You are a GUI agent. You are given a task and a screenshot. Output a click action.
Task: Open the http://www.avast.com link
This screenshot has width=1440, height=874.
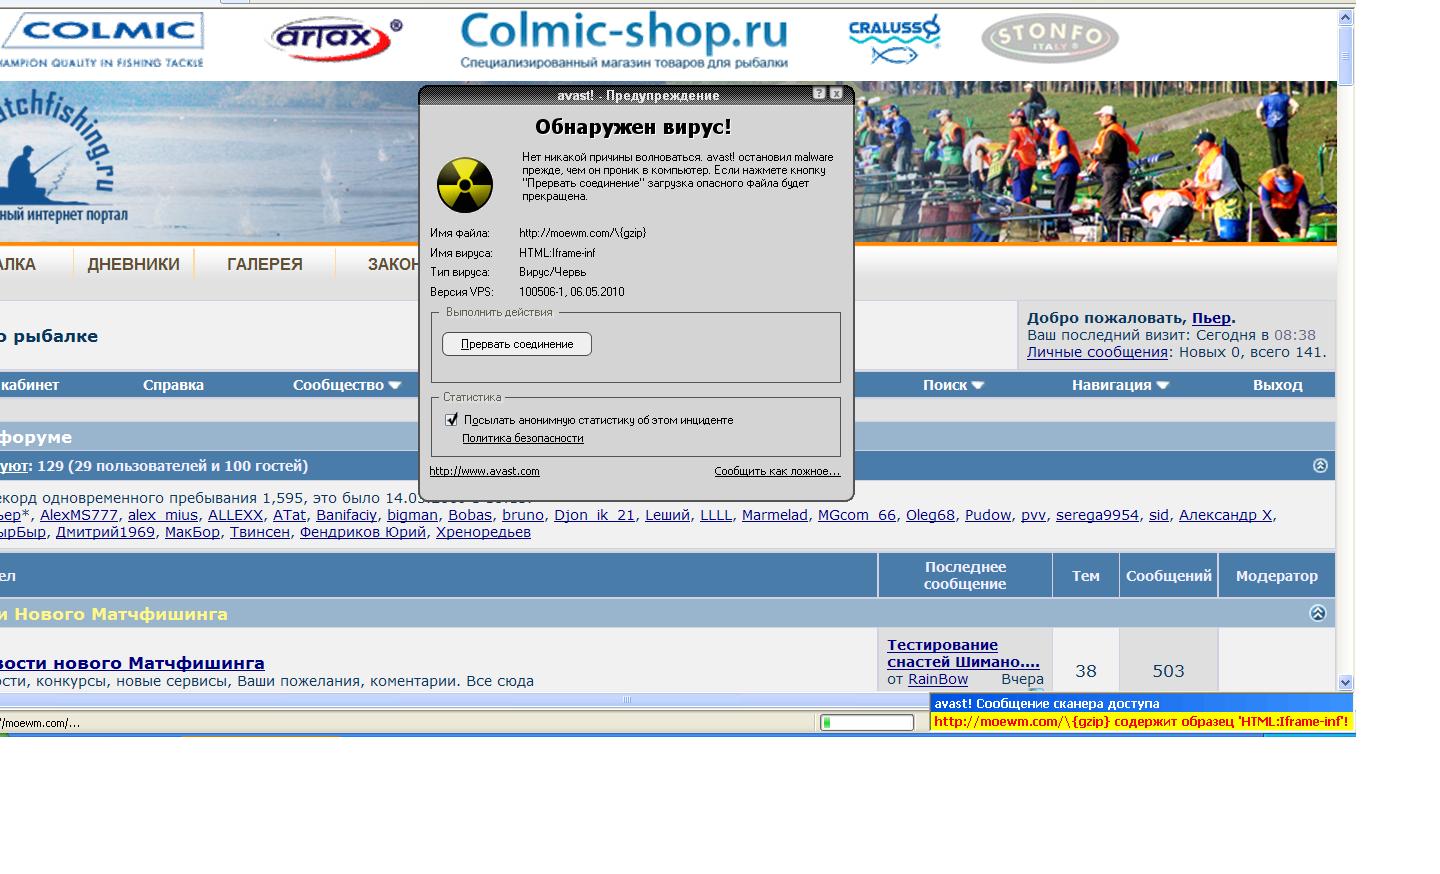484,471
